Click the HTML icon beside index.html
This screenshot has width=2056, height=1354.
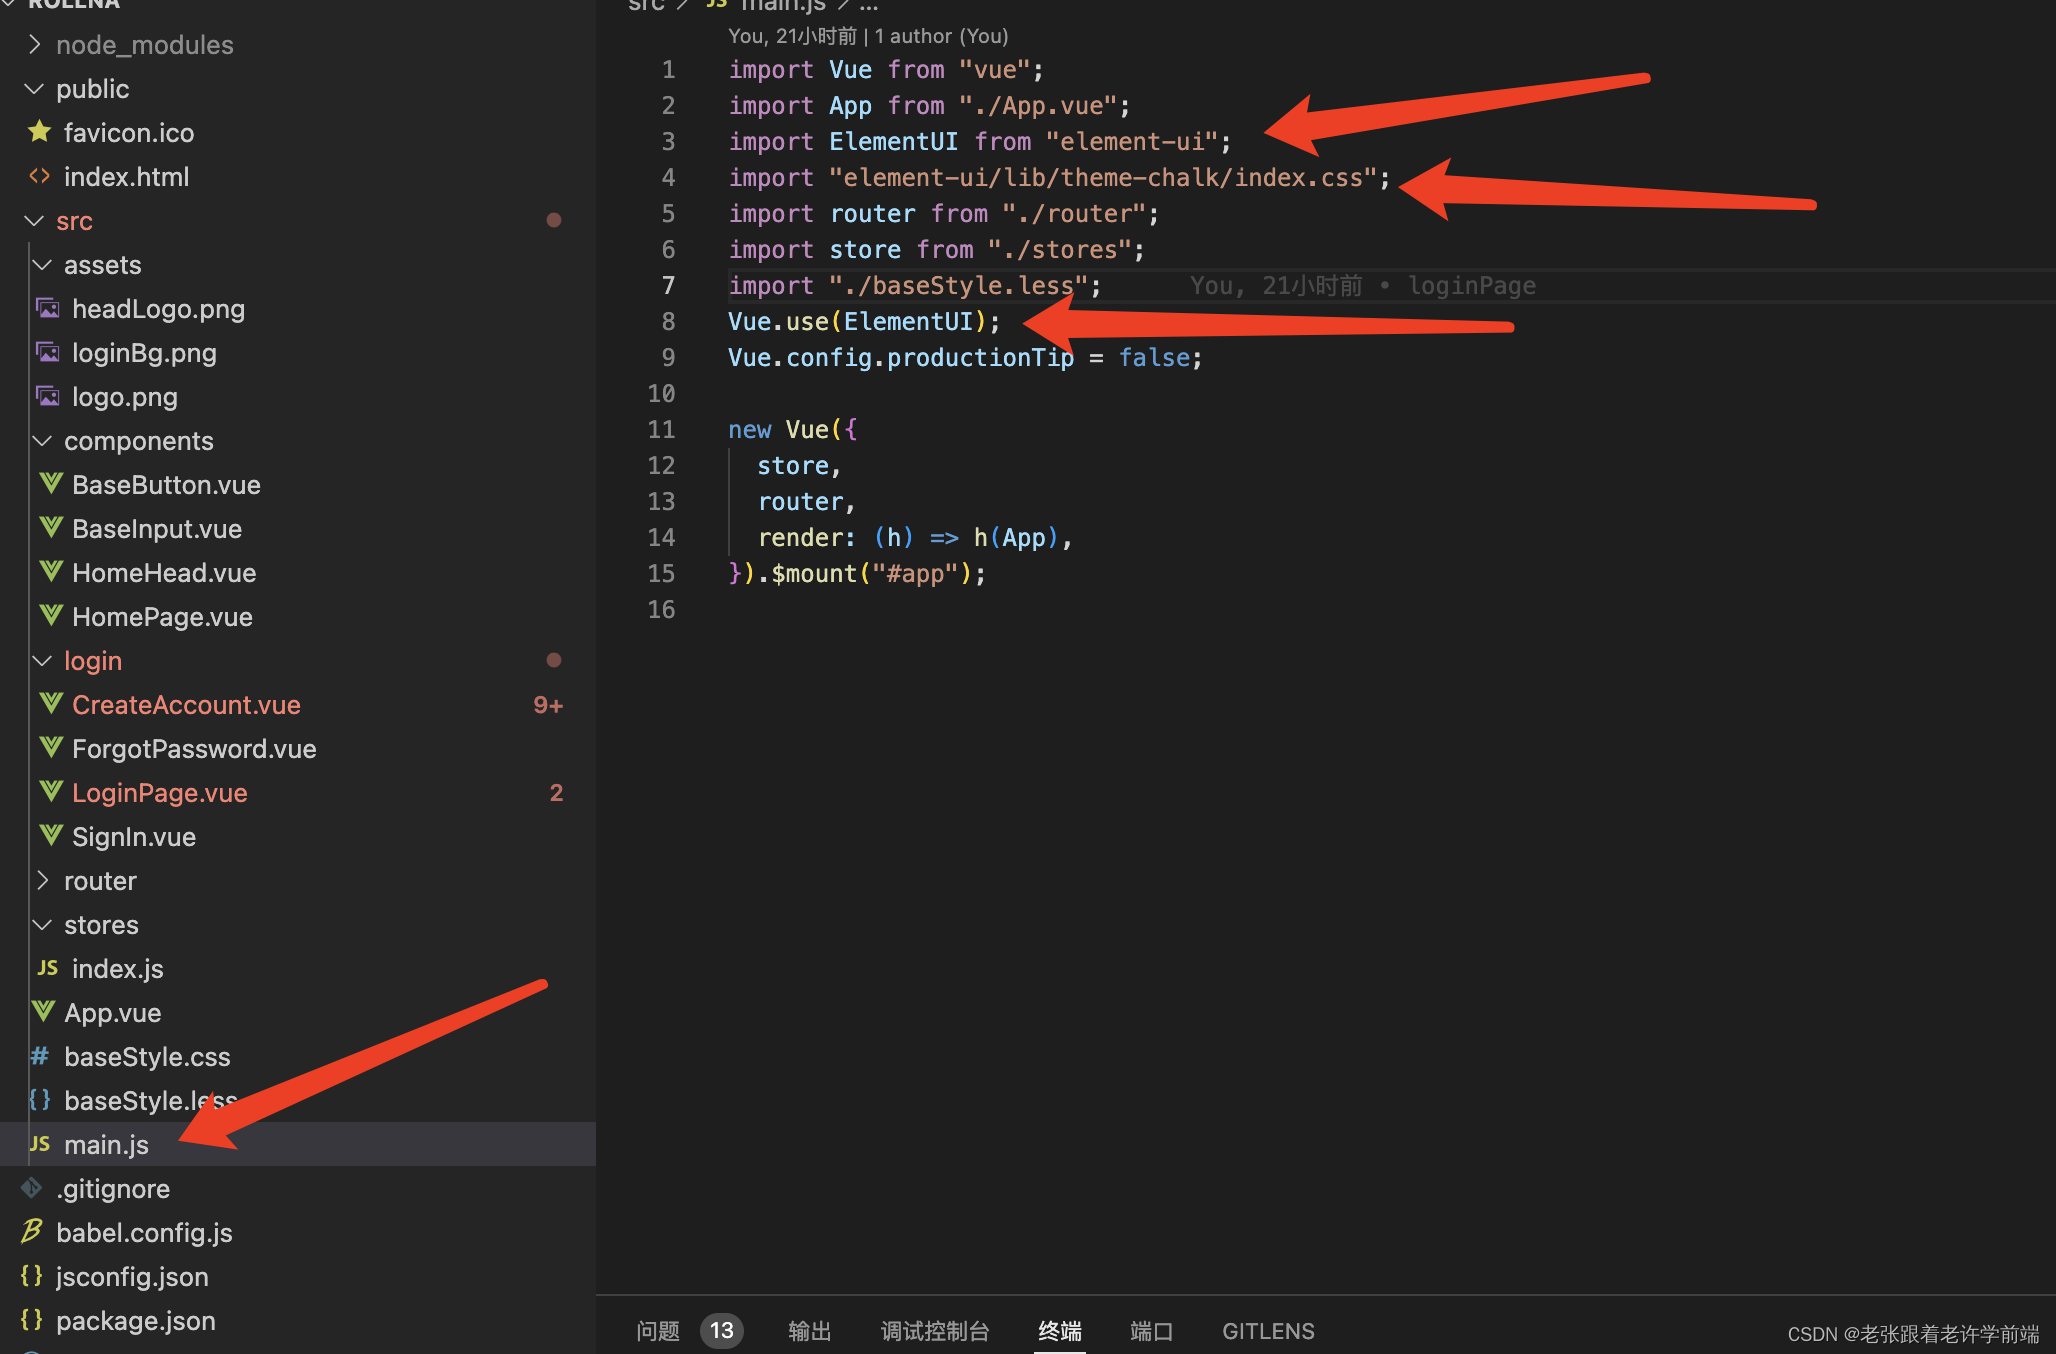40,176
